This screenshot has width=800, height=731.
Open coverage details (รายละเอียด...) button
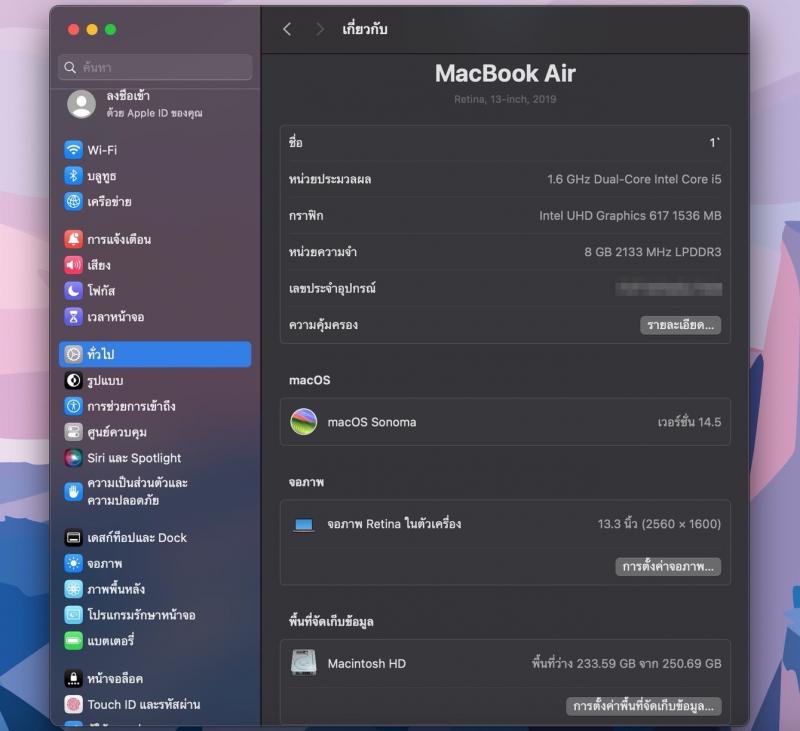pyautogui.click(x=681, y=325)
